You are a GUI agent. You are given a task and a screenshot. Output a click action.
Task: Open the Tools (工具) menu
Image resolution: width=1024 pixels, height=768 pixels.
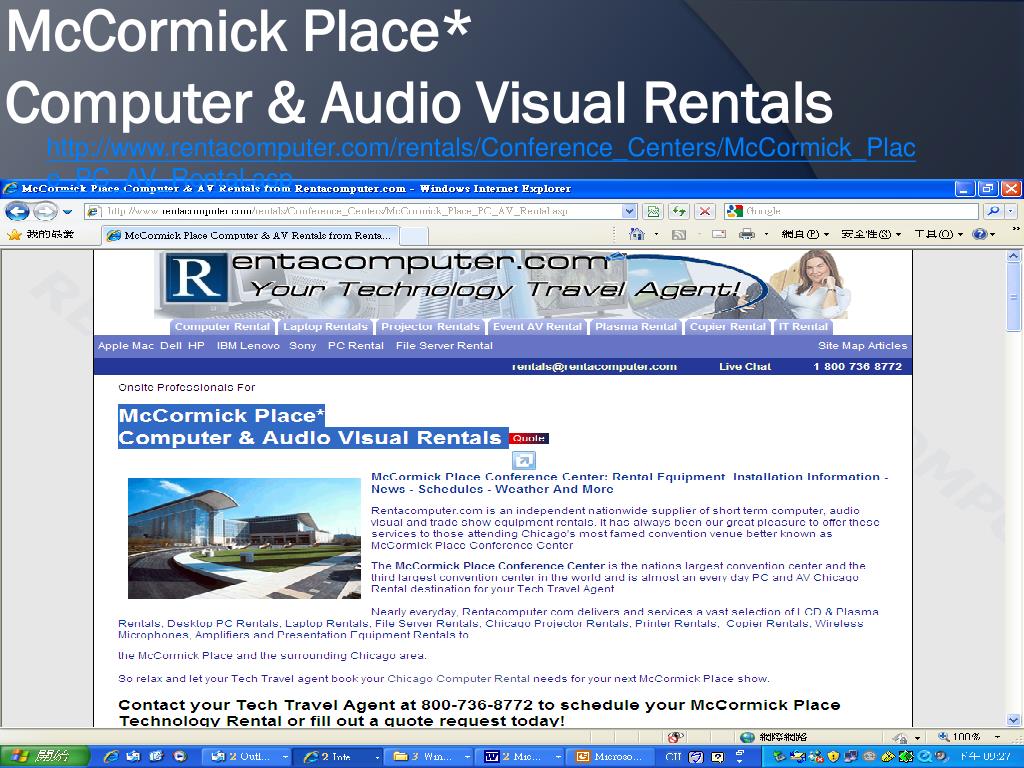pyautogui.click(x=938, y=234)
